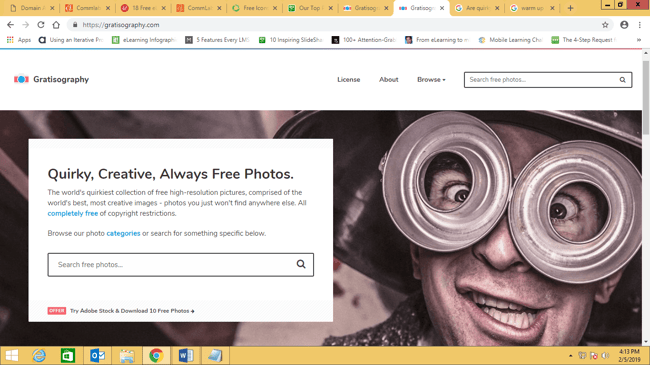Open the 10 Inspiring SlideShare bookmark
This screenshot has height=365, width=650.
(x=291, y=40)
